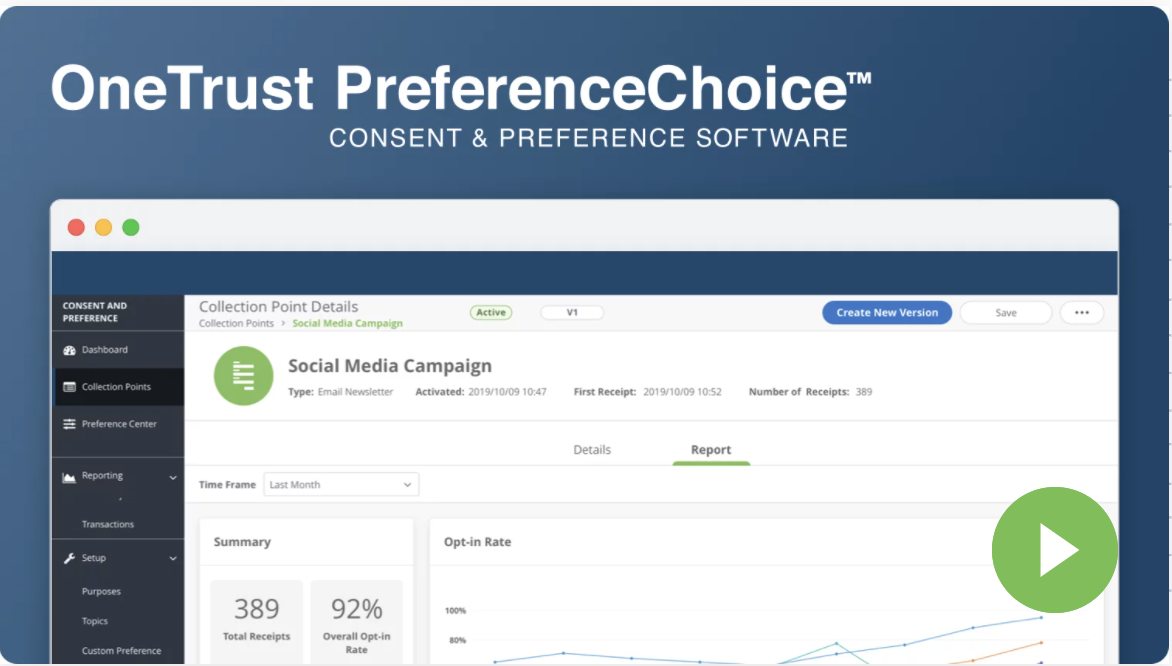Select the Report tab
This screenshot has height=666, width=1172.
[710, 449]
